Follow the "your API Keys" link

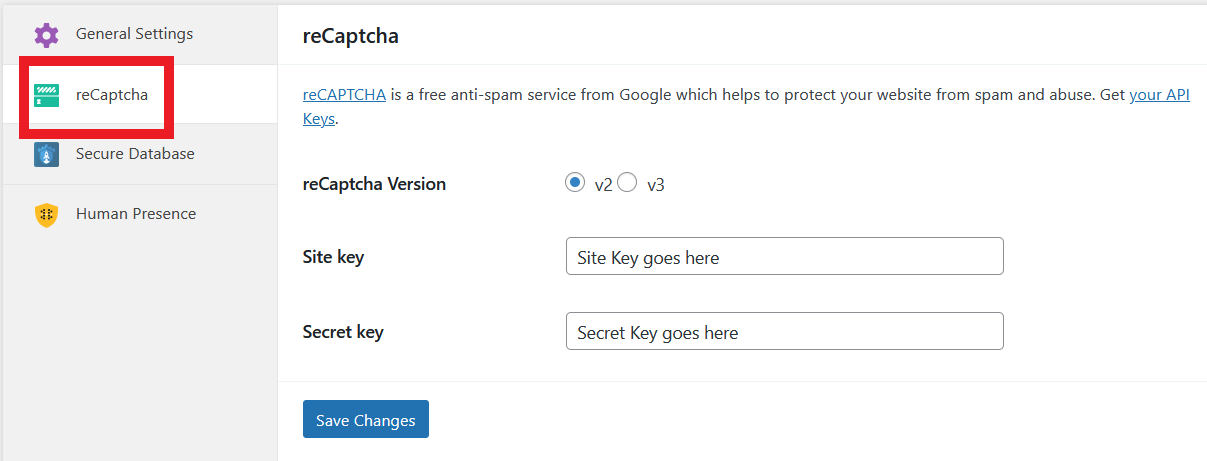coord(1159,96)
